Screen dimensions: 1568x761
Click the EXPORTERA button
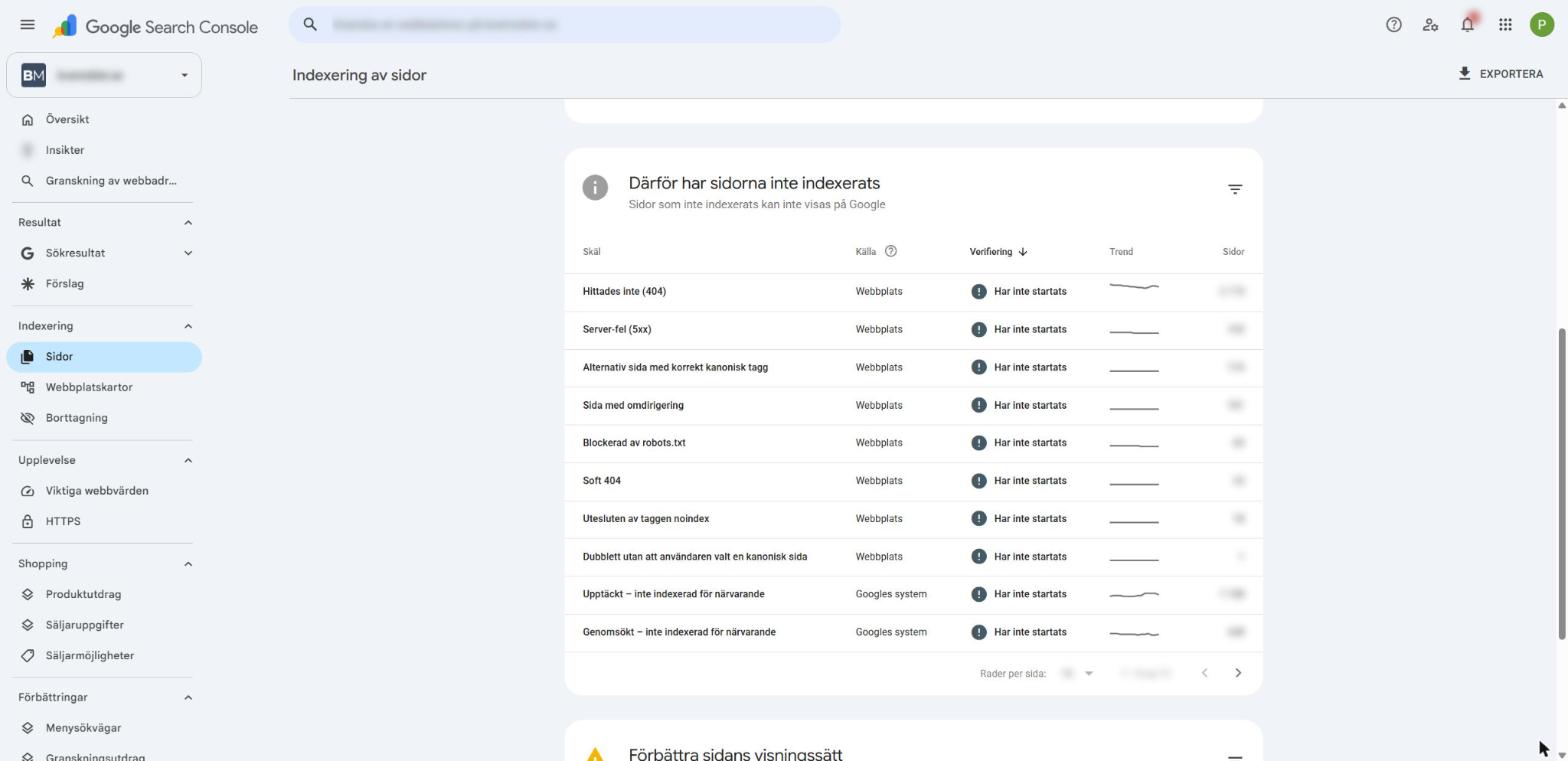click(x=1500, y=74)
